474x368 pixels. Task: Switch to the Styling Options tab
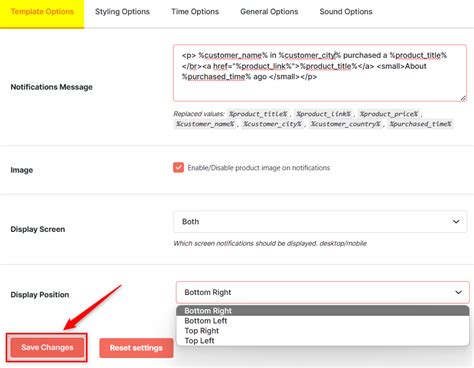[122, 12]
